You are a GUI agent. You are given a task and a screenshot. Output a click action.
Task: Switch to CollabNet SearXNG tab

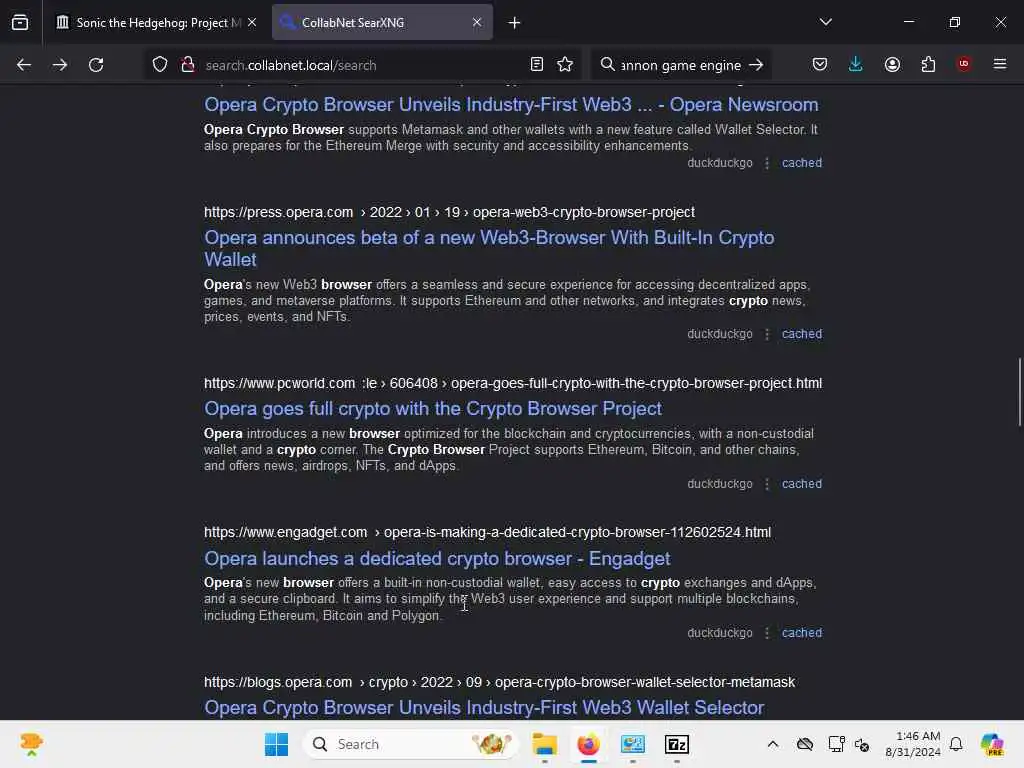point(382,23)
